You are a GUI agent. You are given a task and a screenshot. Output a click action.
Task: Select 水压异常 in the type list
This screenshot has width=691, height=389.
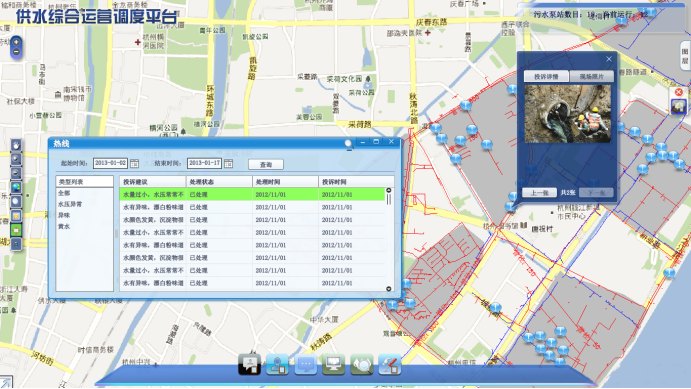pos(70,204)
